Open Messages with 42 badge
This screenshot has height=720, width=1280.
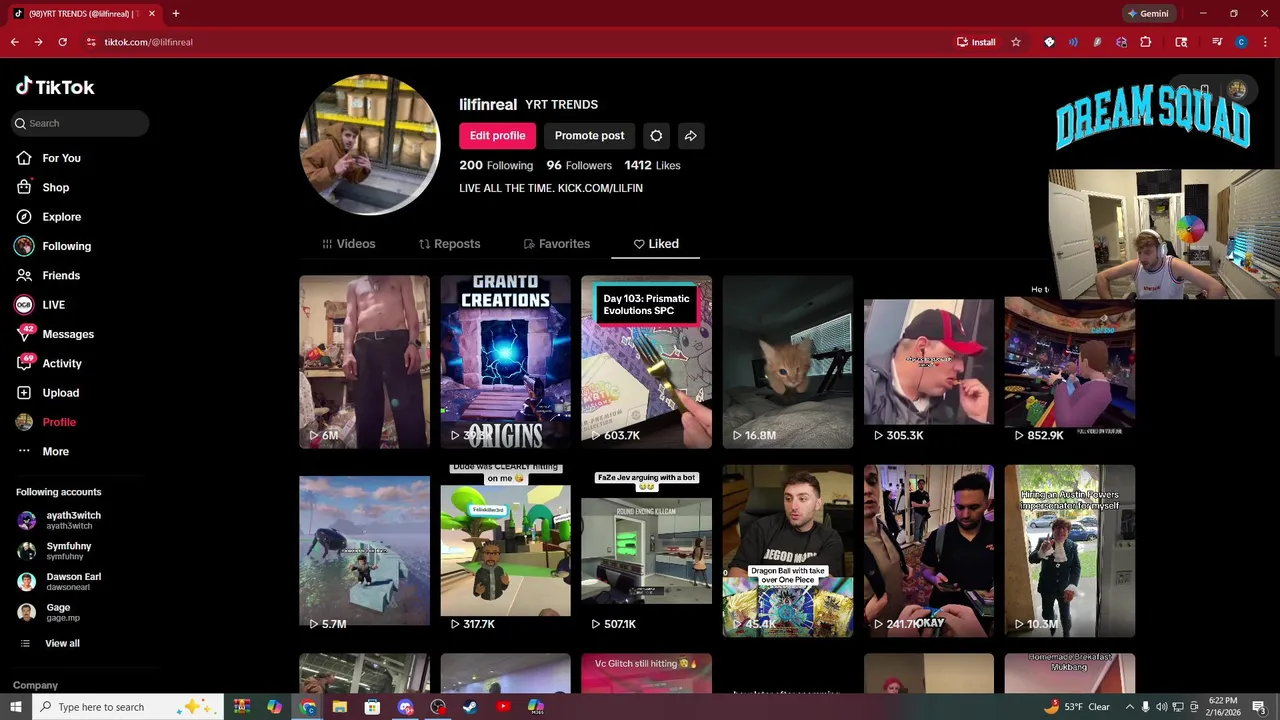(67, 334)
